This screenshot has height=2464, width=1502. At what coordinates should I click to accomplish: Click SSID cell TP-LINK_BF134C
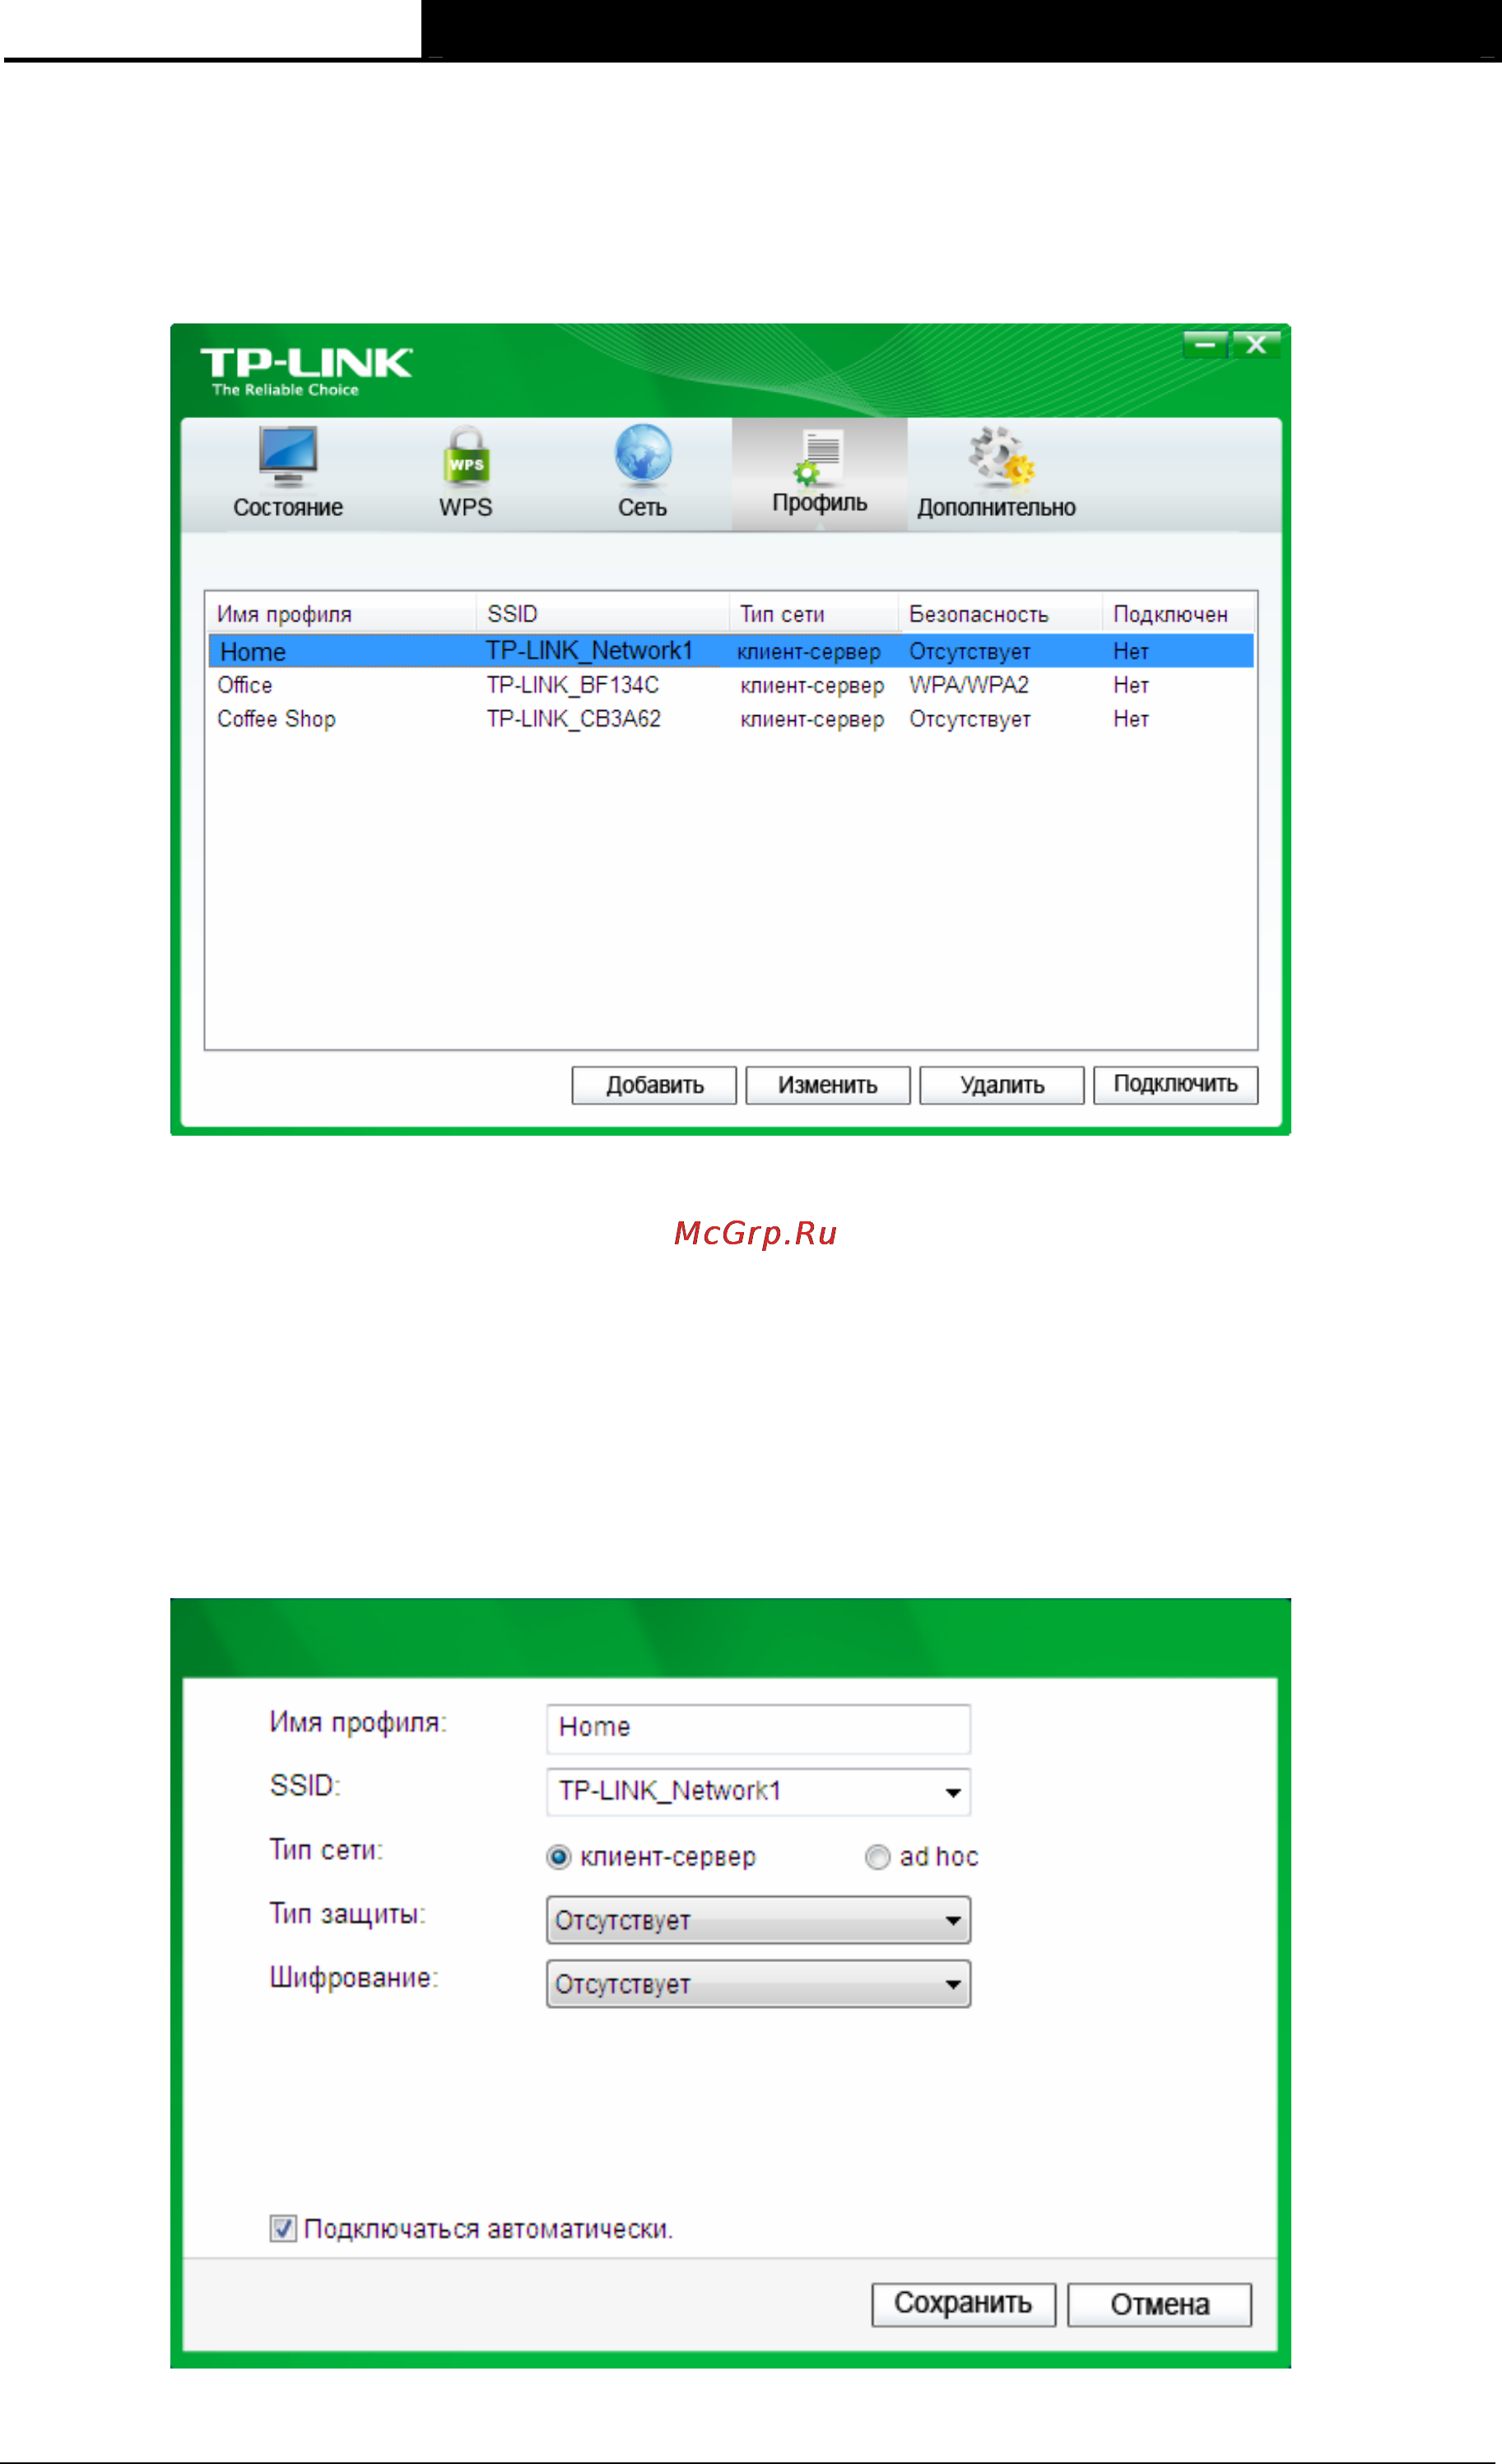pos(573,685)
